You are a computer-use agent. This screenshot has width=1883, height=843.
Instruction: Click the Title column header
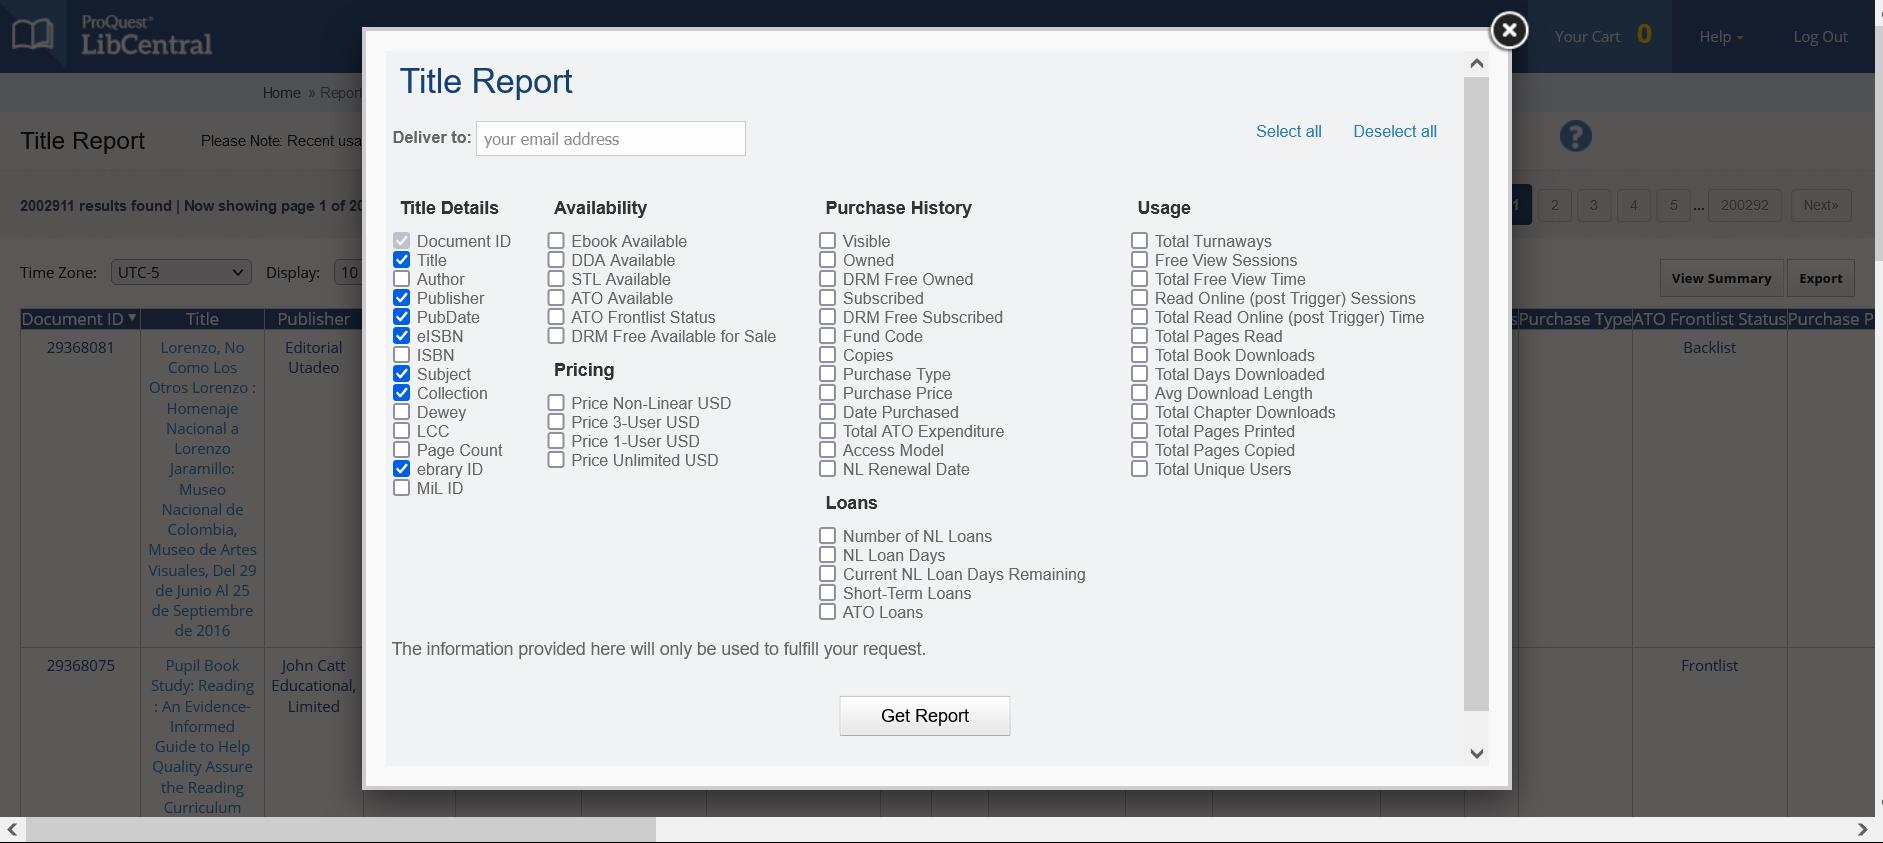(202, 319)
